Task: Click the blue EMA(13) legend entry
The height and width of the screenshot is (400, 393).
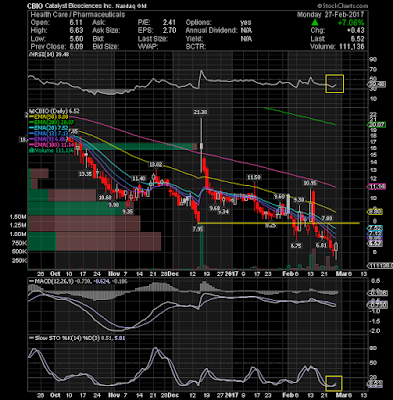Action: click(49, 134)
